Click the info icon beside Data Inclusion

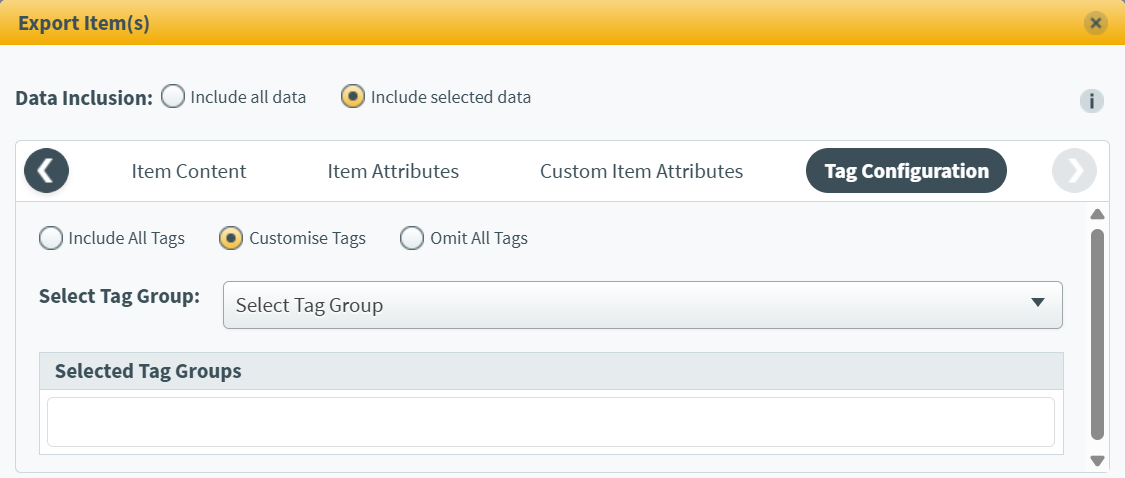pyautogui.click(x=1091, y=101)
